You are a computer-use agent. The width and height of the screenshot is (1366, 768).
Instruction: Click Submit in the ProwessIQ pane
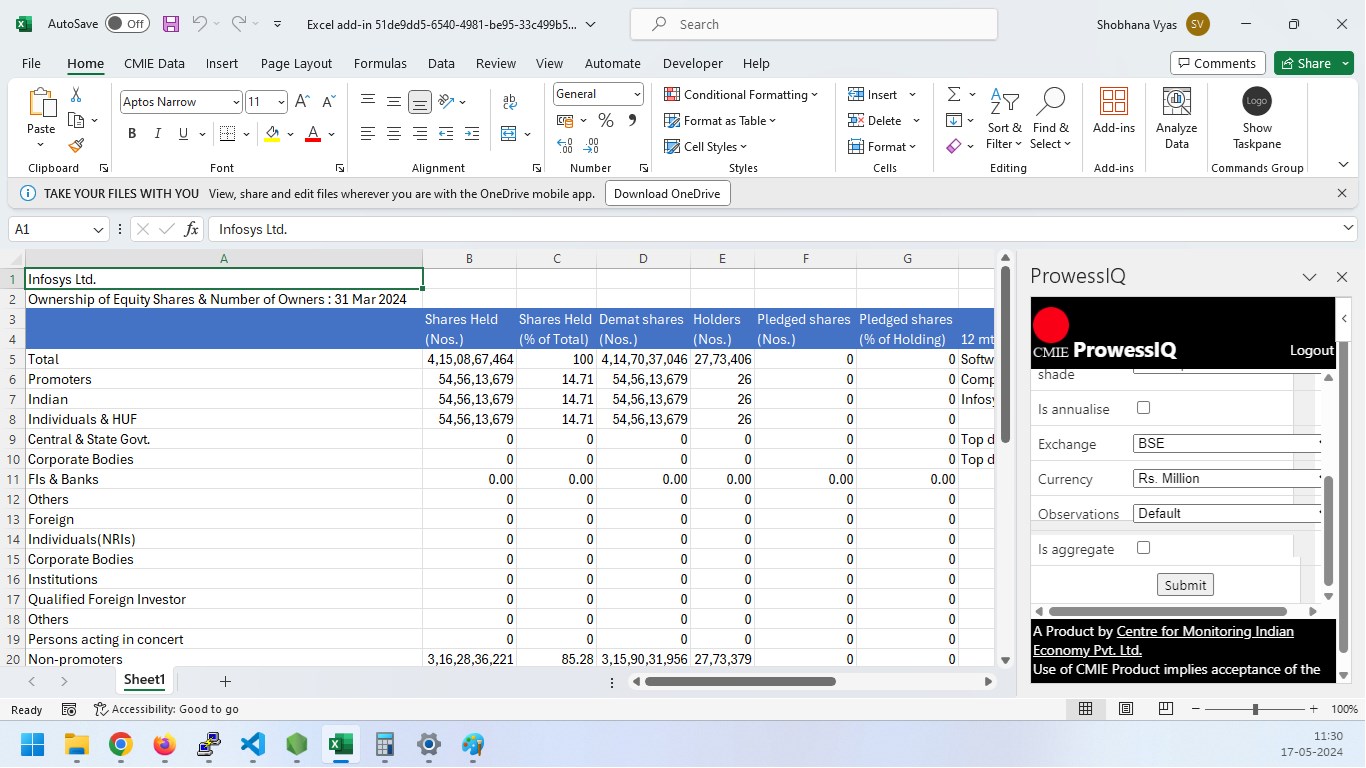pos(1185,585)
